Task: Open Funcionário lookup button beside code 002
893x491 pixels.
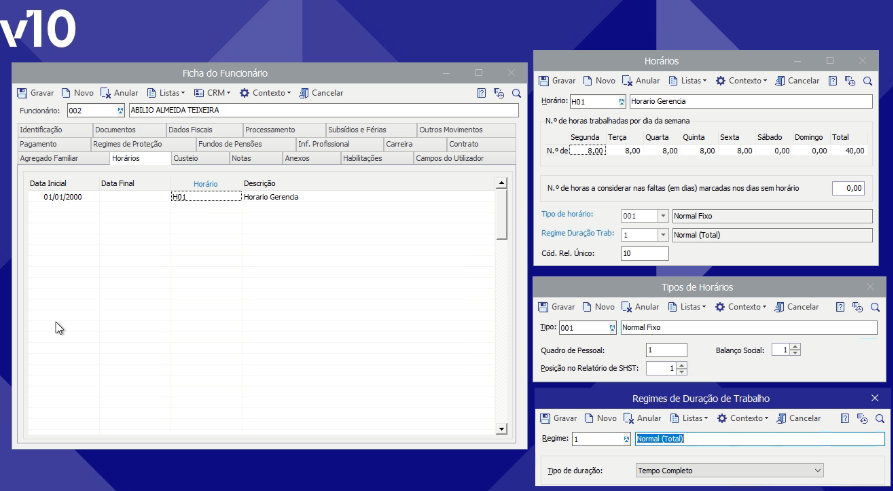Action: click(x=121, y=111)
